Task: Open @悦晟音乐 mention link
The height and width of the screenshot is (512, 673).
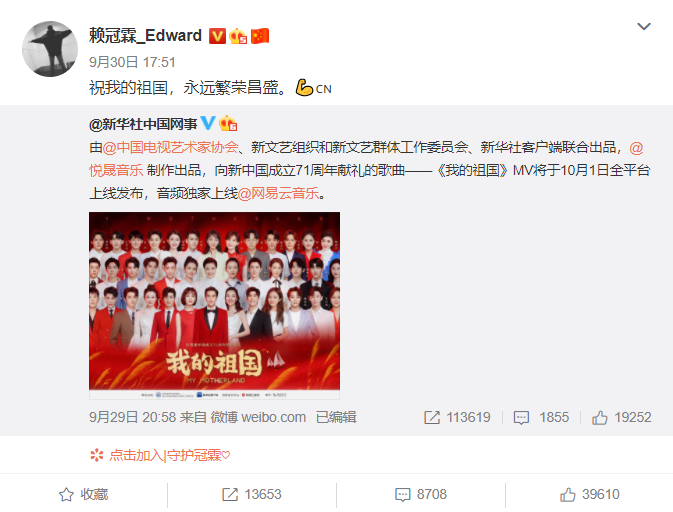Action: pyautogui.click(x=116, y=170)
